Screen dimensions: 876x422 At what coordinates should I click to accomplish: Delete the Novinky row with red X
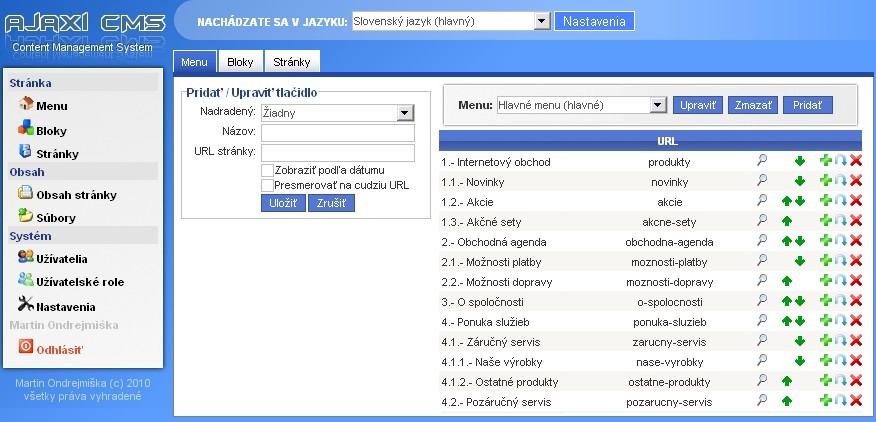856,181
